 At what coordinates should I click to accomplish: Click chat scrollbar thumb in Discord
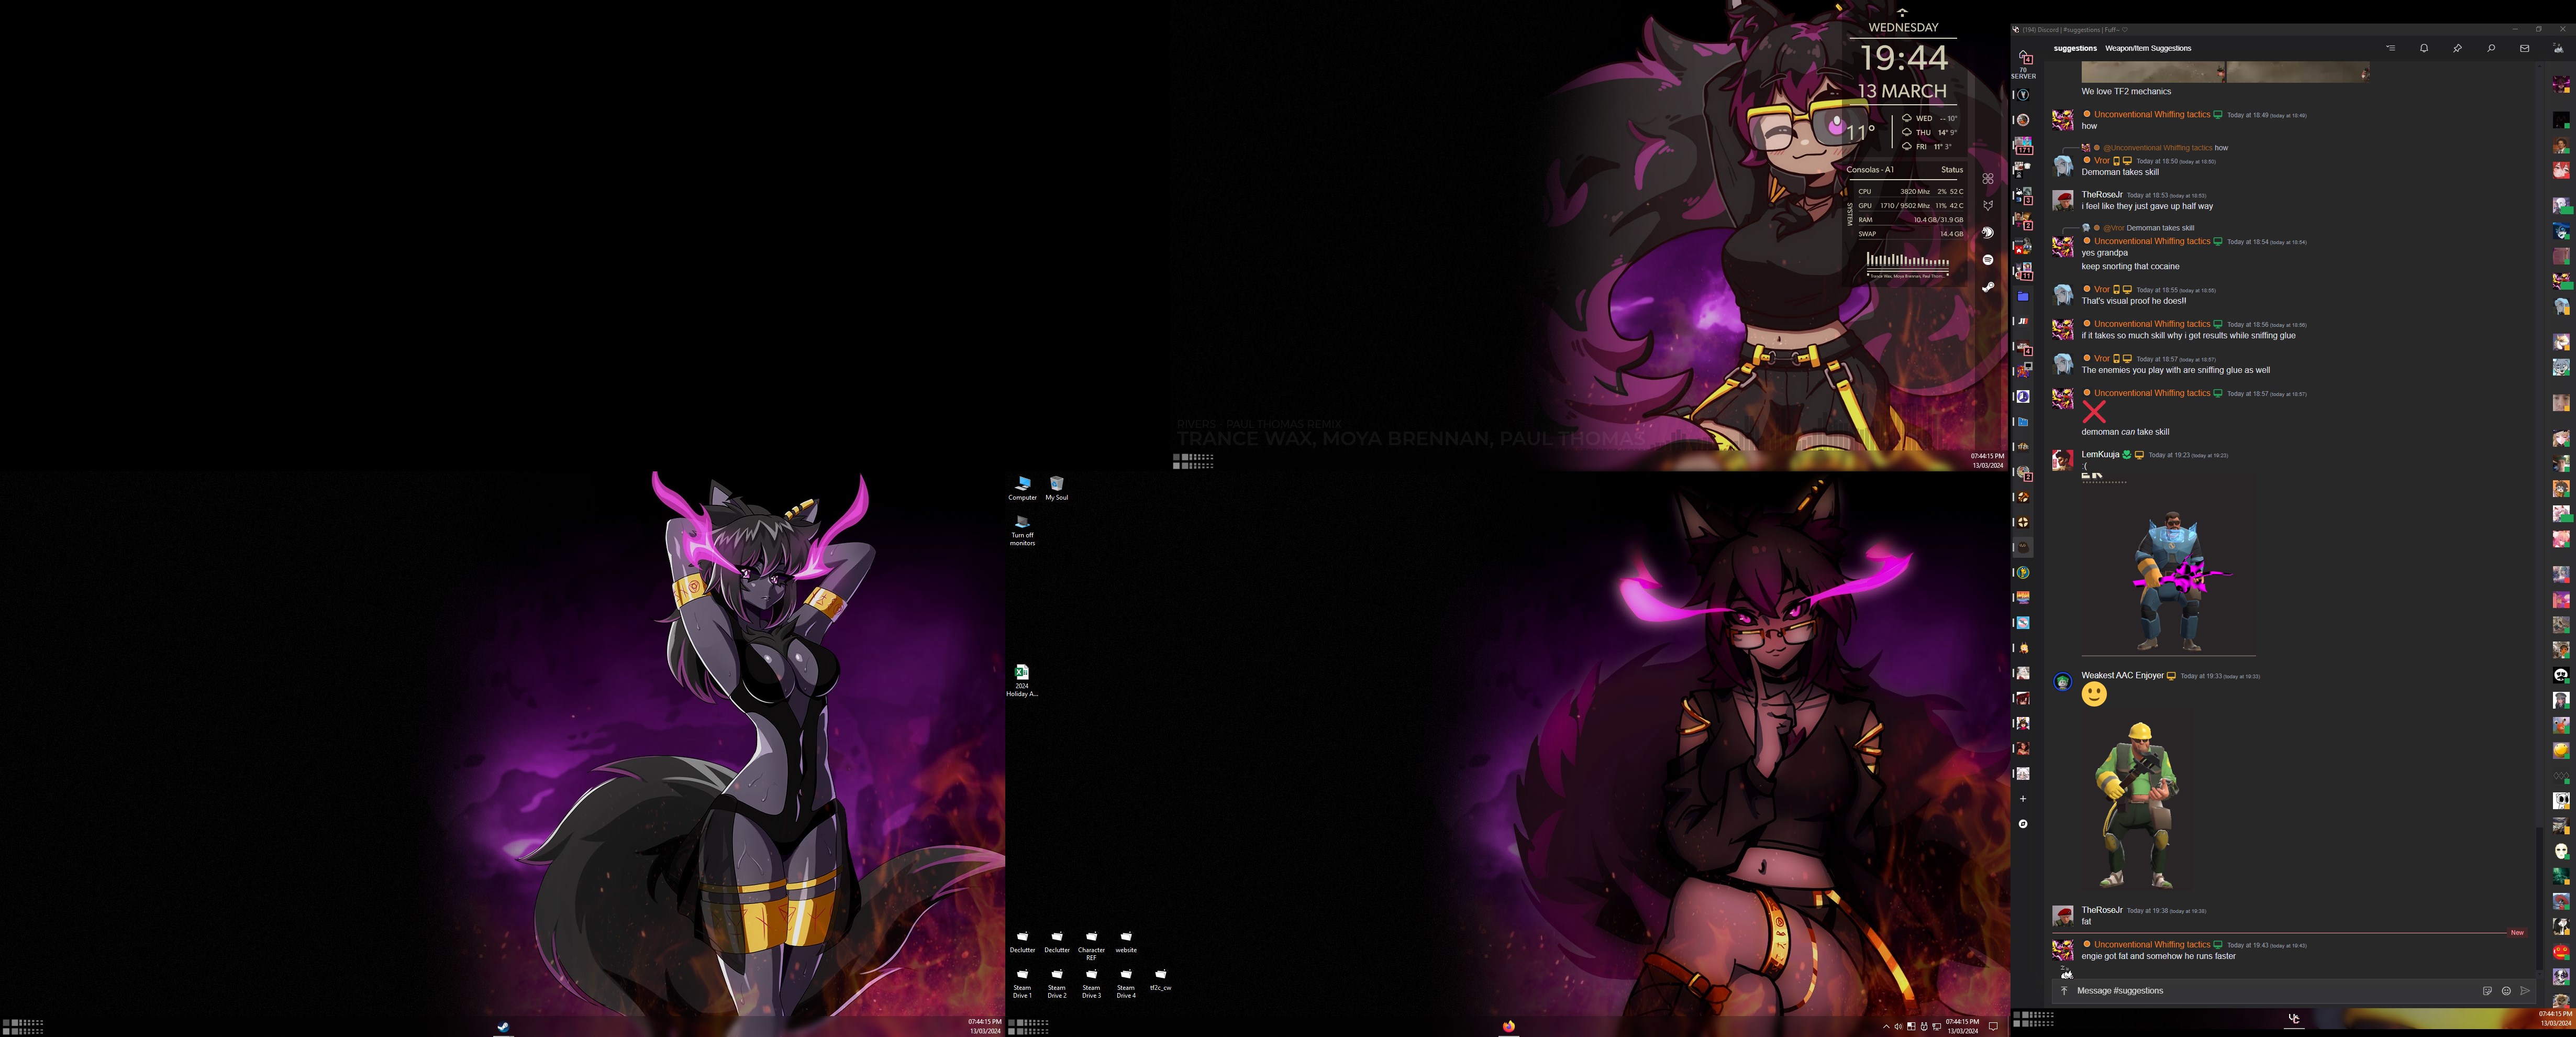pos(2539,898)
